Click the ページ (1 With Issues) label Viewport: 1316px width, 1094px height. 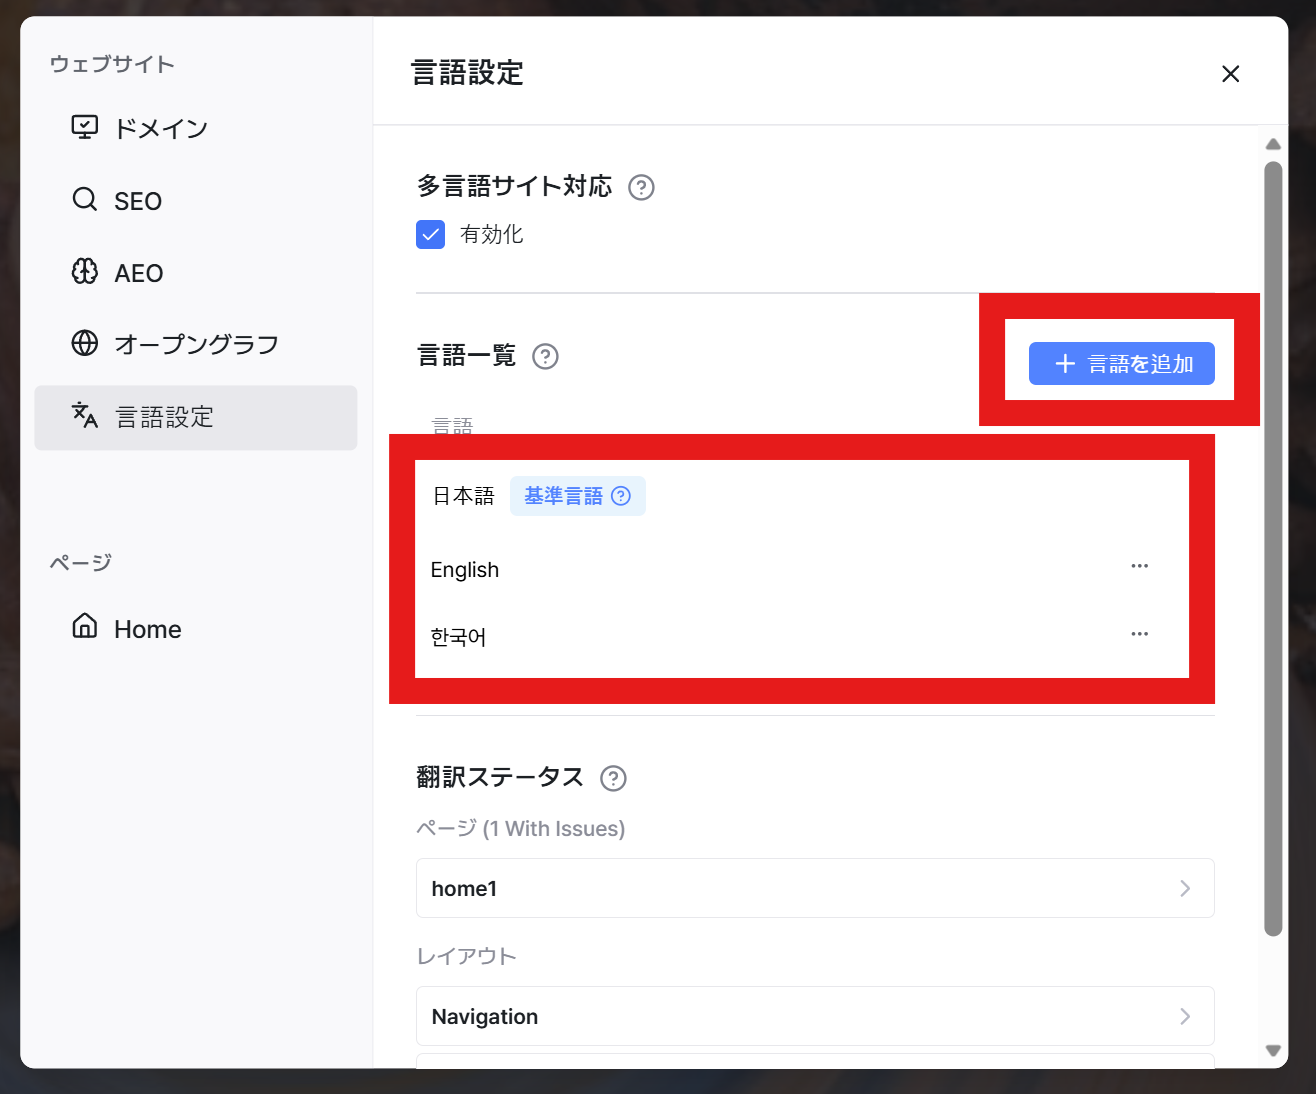(x=521, y=828)
